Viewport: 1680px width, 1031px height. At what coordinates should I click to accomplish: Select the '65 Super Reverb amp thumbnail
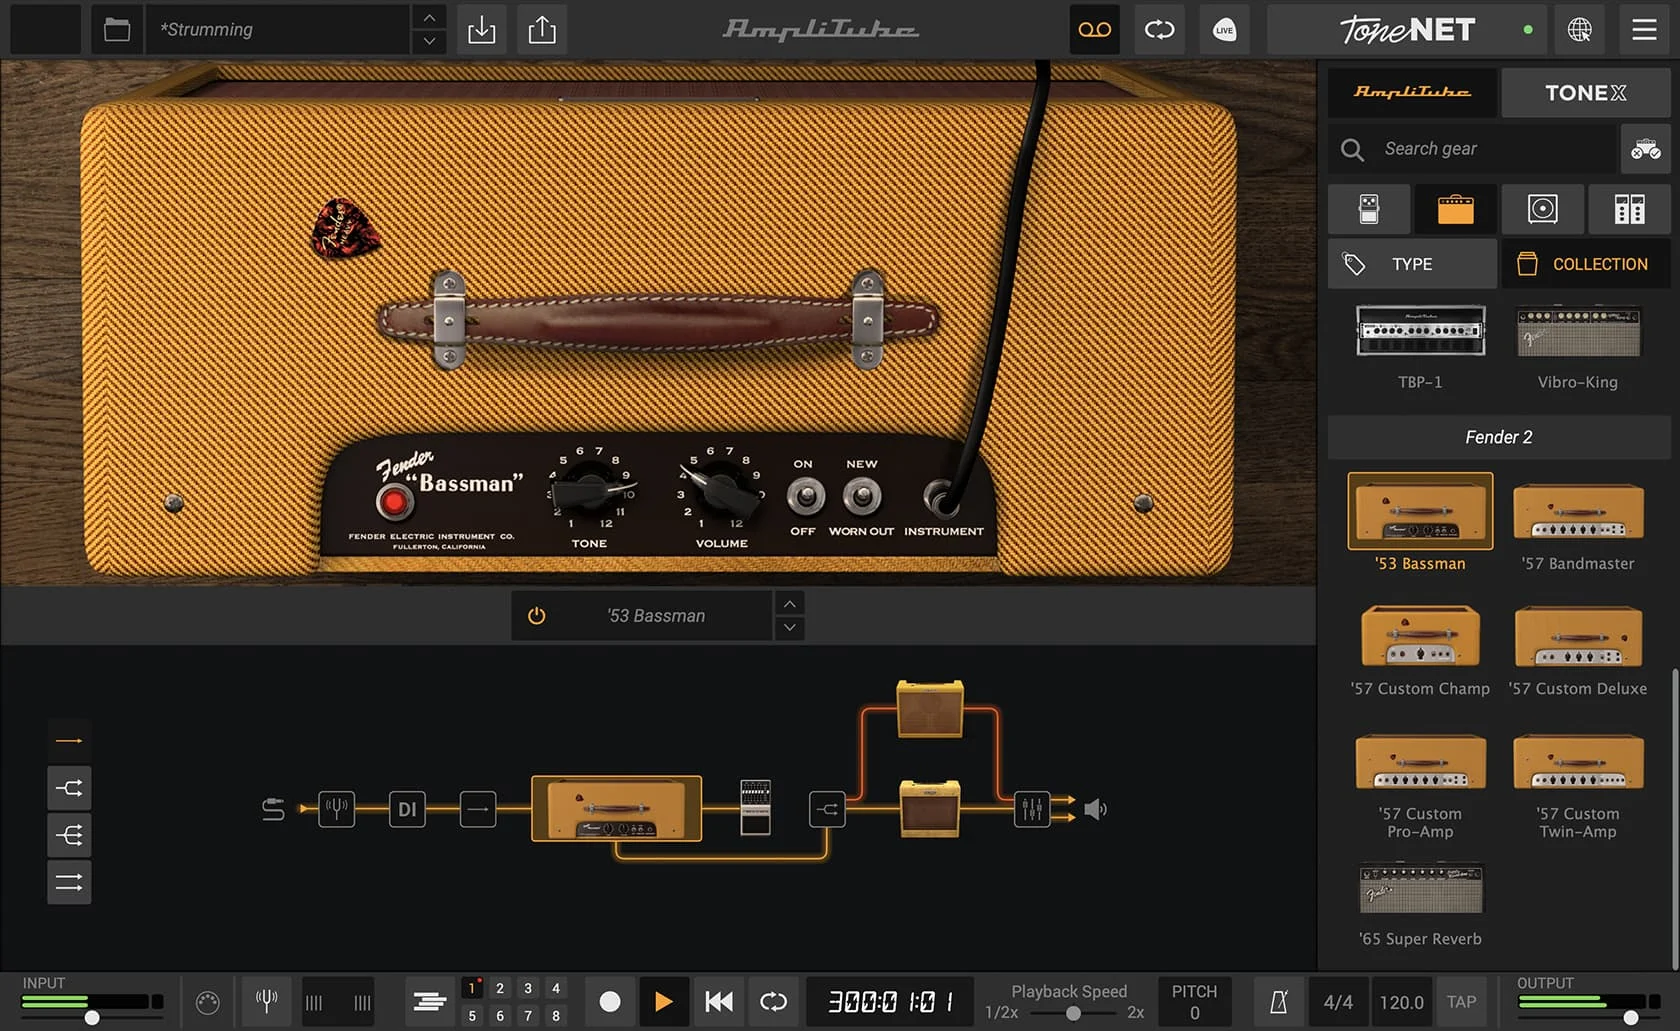pos(1419,888)
